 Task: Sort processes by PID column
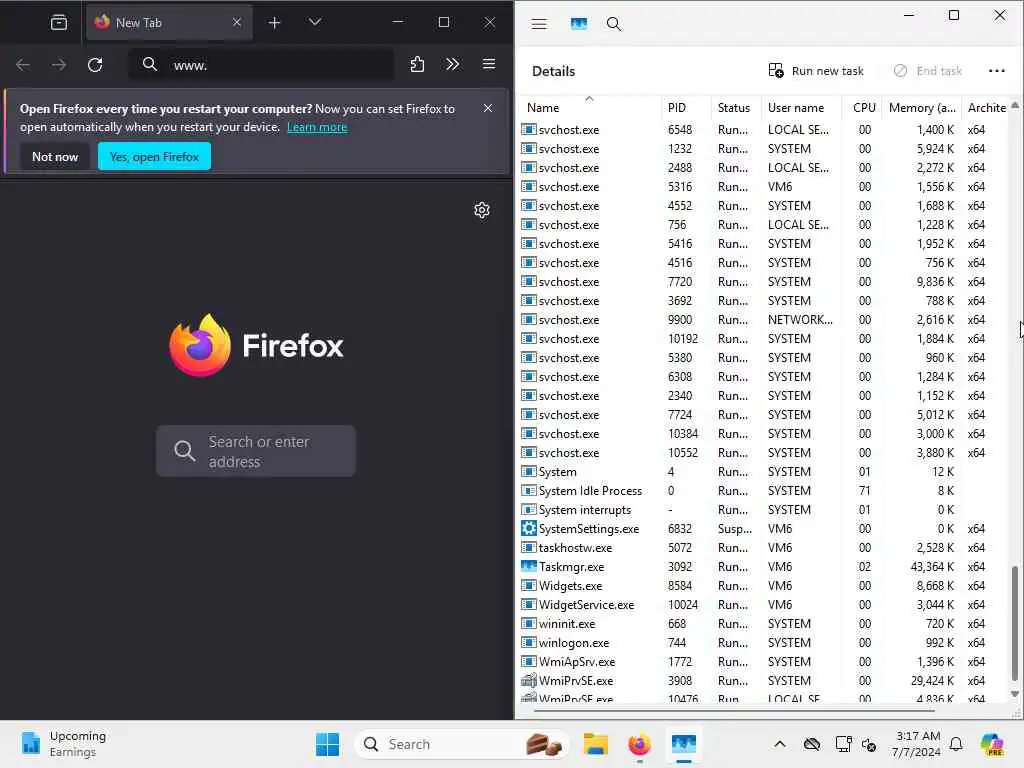[686, 108]
